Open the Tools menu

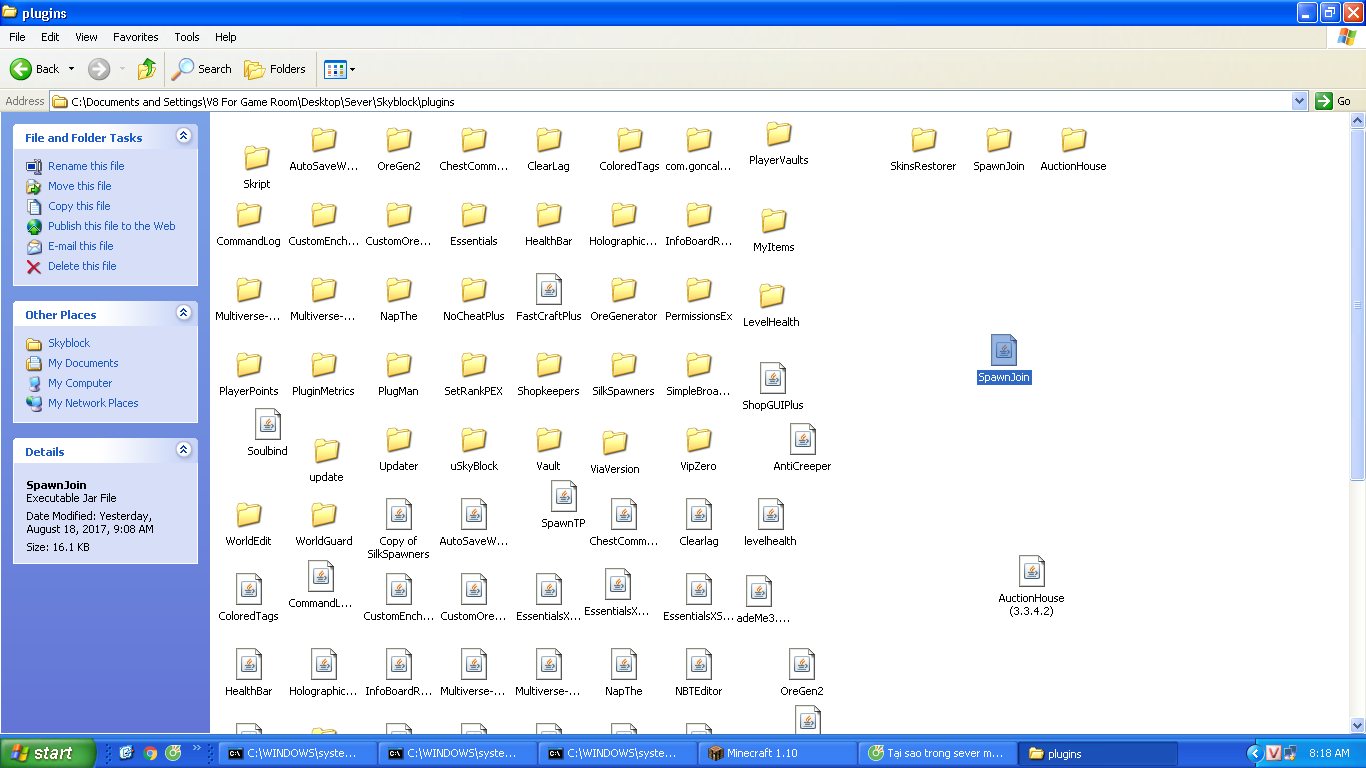[x=187, y=37]
